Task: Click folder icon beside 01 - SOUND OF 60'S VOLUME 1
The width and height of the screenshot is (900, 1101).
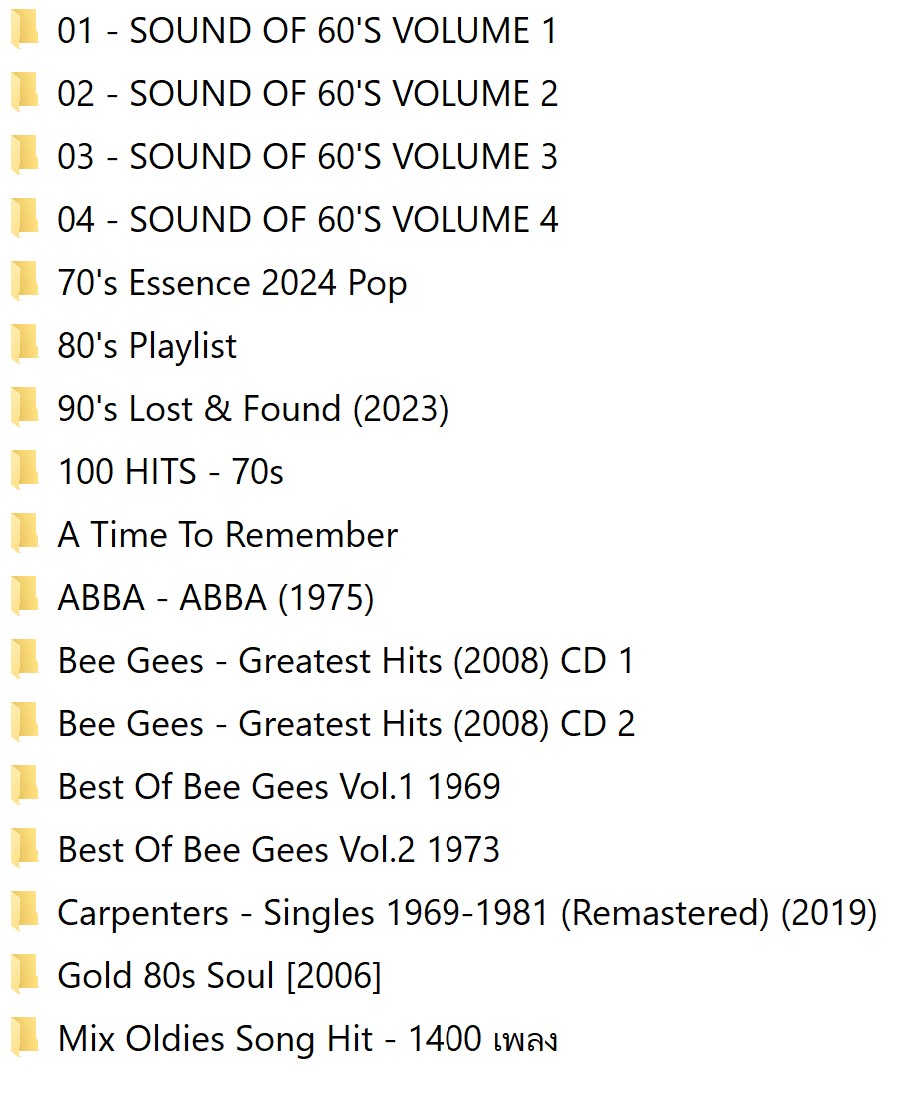Action: [24, 31]
